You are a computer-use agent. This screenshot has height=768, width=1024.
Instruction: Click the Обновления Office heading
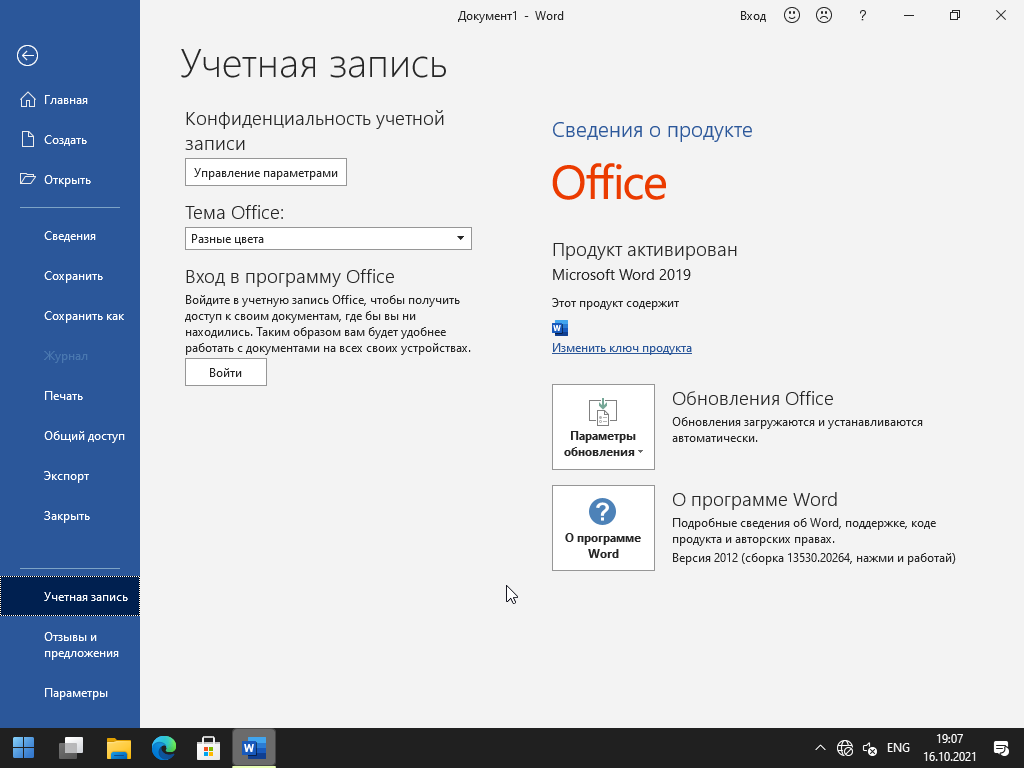pos(752,398)
